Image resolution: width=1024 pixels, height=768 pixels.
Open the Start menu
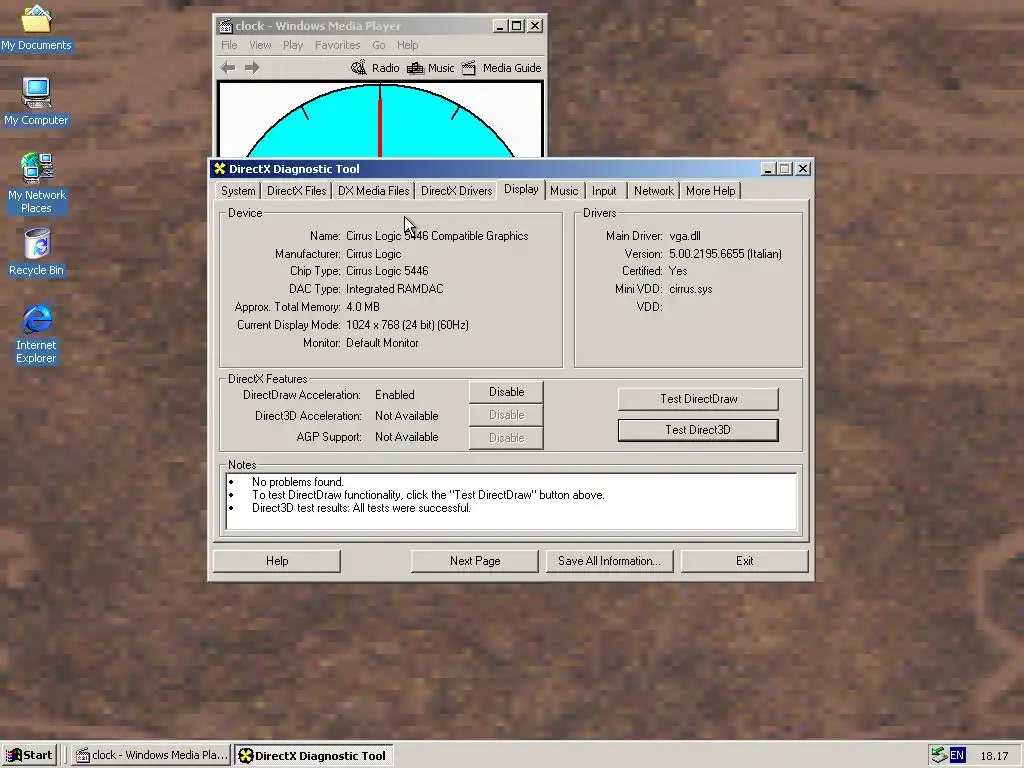coord(29,756)
